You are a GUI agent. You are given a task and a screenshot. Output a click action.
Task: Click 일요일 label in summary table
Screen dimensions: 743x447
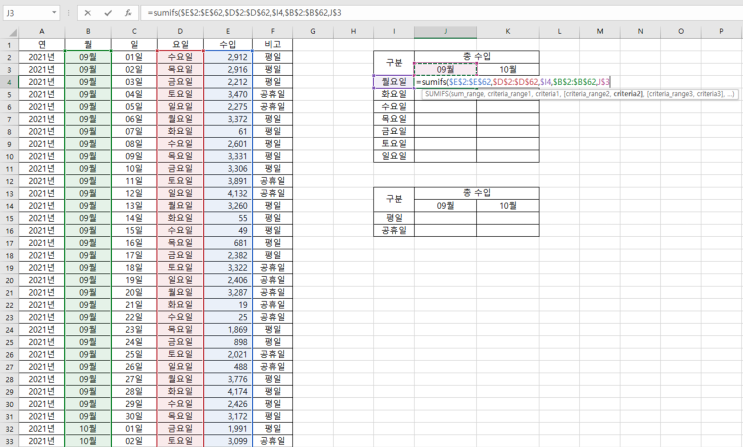point(394,156)
